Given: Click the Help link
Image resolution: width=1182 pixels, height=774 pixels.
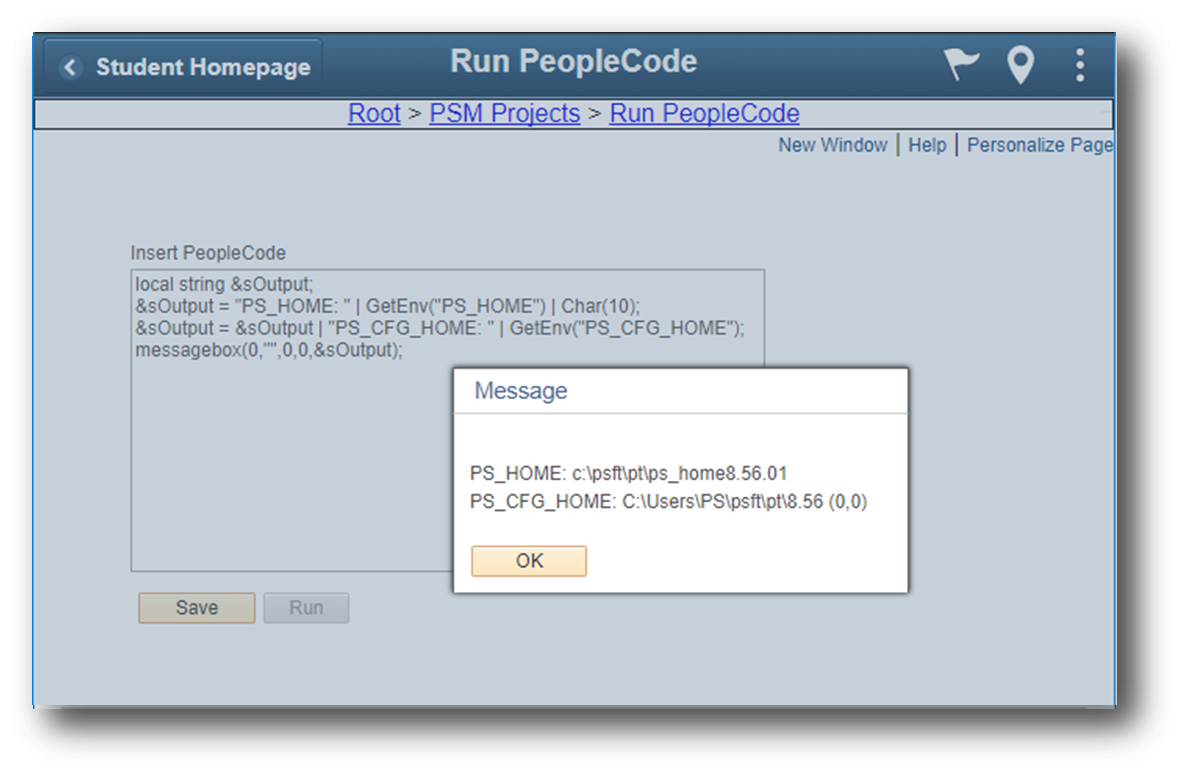Looking at the screenshot, I should pyautogui.click(x=926, y=145).
